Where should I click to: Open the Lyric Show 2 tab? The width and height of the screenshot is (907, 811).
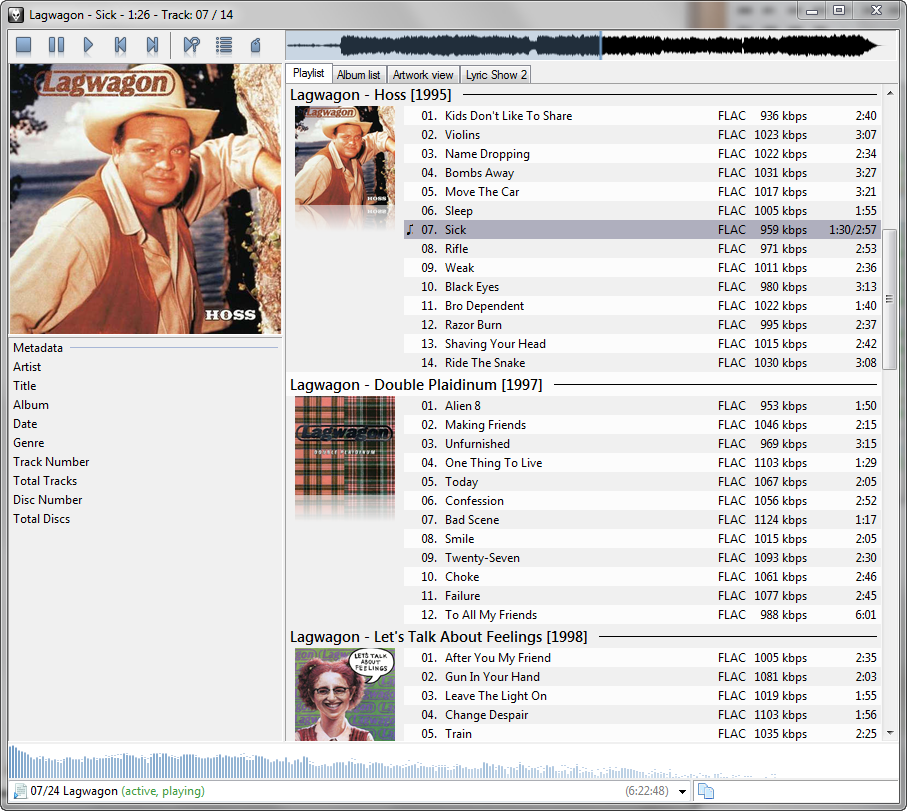tap(496, 75)
